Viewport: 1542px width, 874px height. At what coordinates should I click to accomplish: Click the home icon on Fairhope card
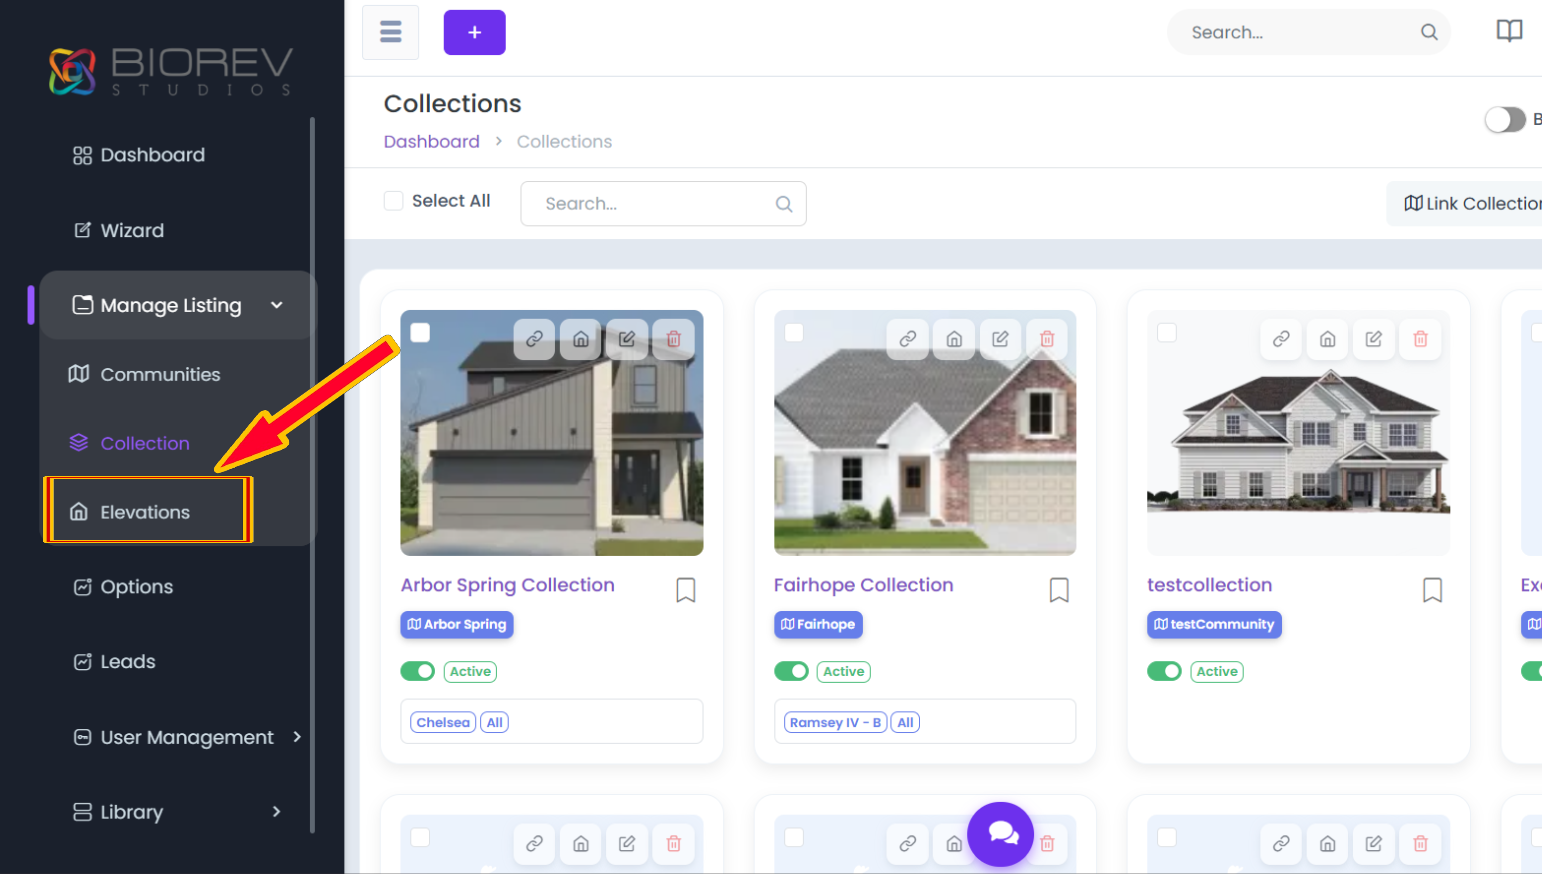(x=954, y=339)
